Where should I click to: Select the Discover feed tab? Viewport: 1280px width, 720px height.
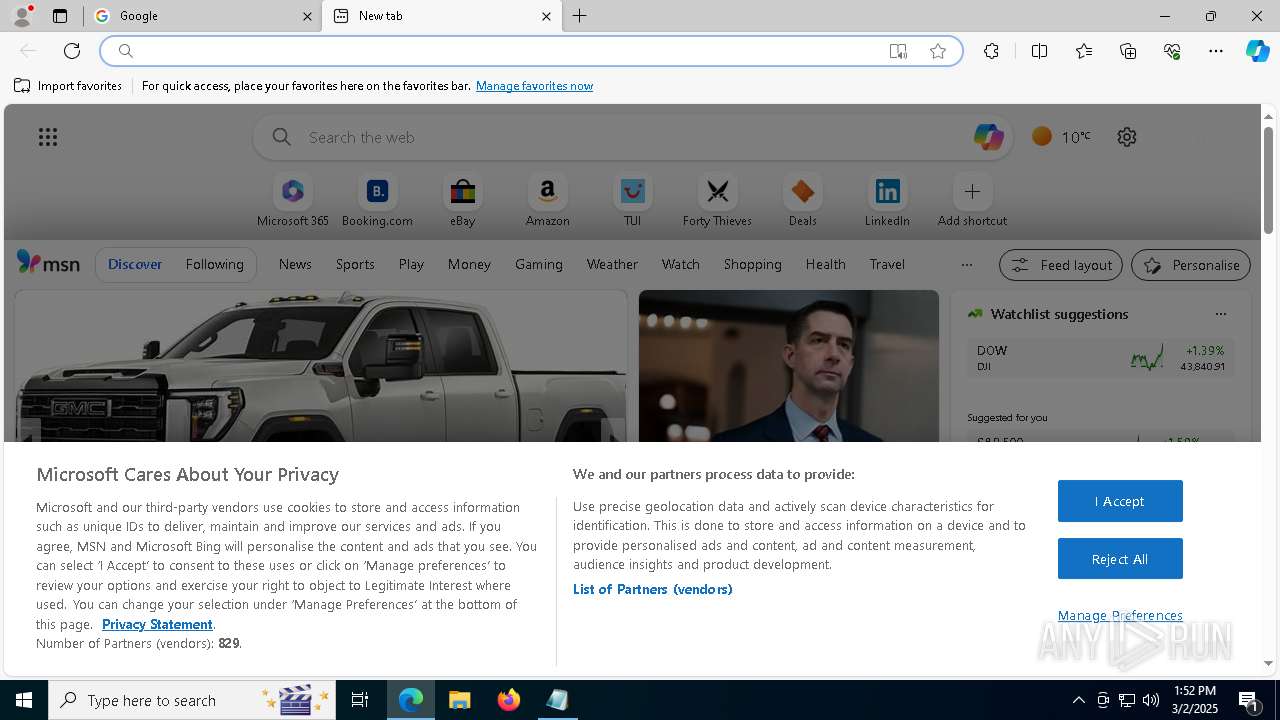[135, 264]
